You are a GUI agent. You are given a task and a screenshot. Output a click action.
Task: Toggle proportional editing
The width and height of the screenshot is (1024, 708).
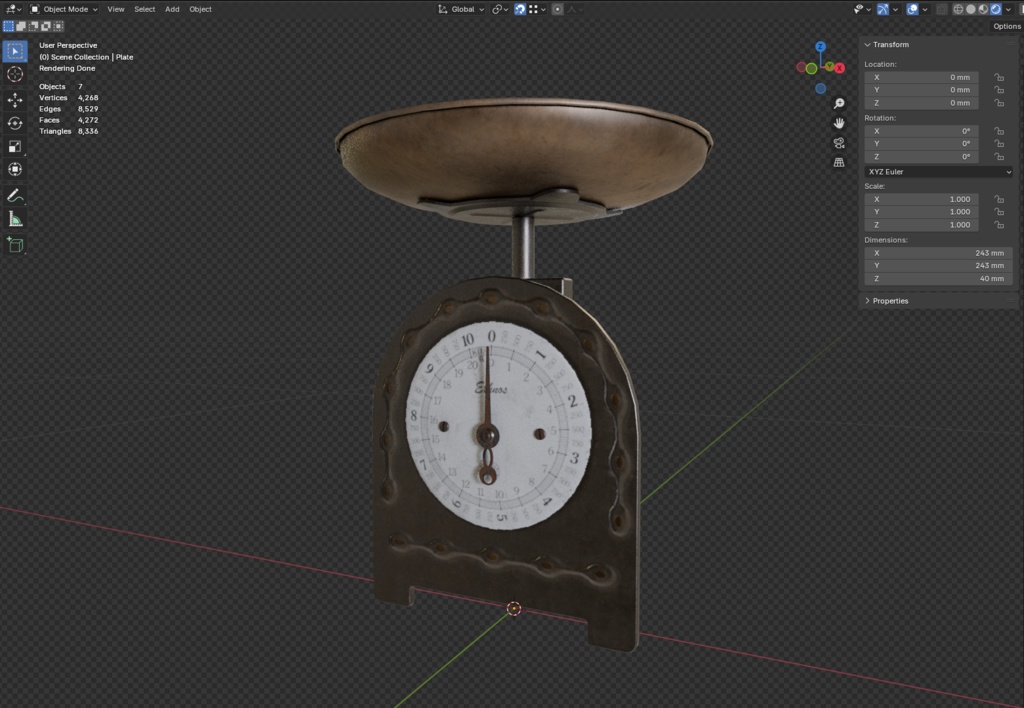(557, 9)
